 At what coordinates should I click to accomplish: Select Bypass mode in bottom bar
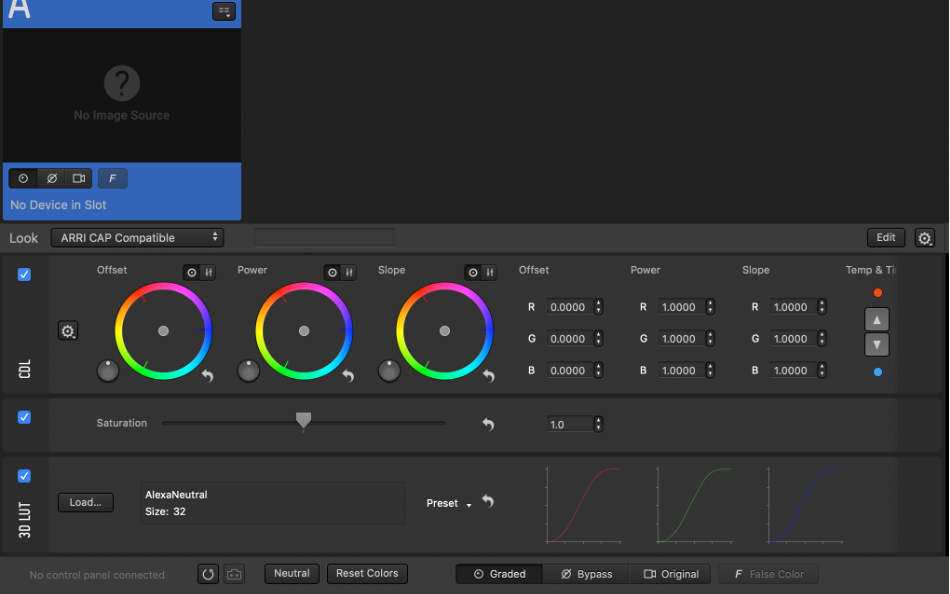586,574
